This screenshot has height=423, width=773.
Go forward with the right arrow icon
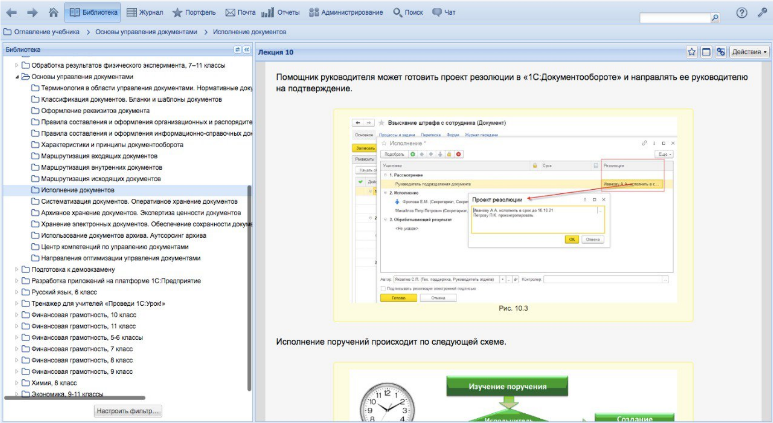coord(32,13)
